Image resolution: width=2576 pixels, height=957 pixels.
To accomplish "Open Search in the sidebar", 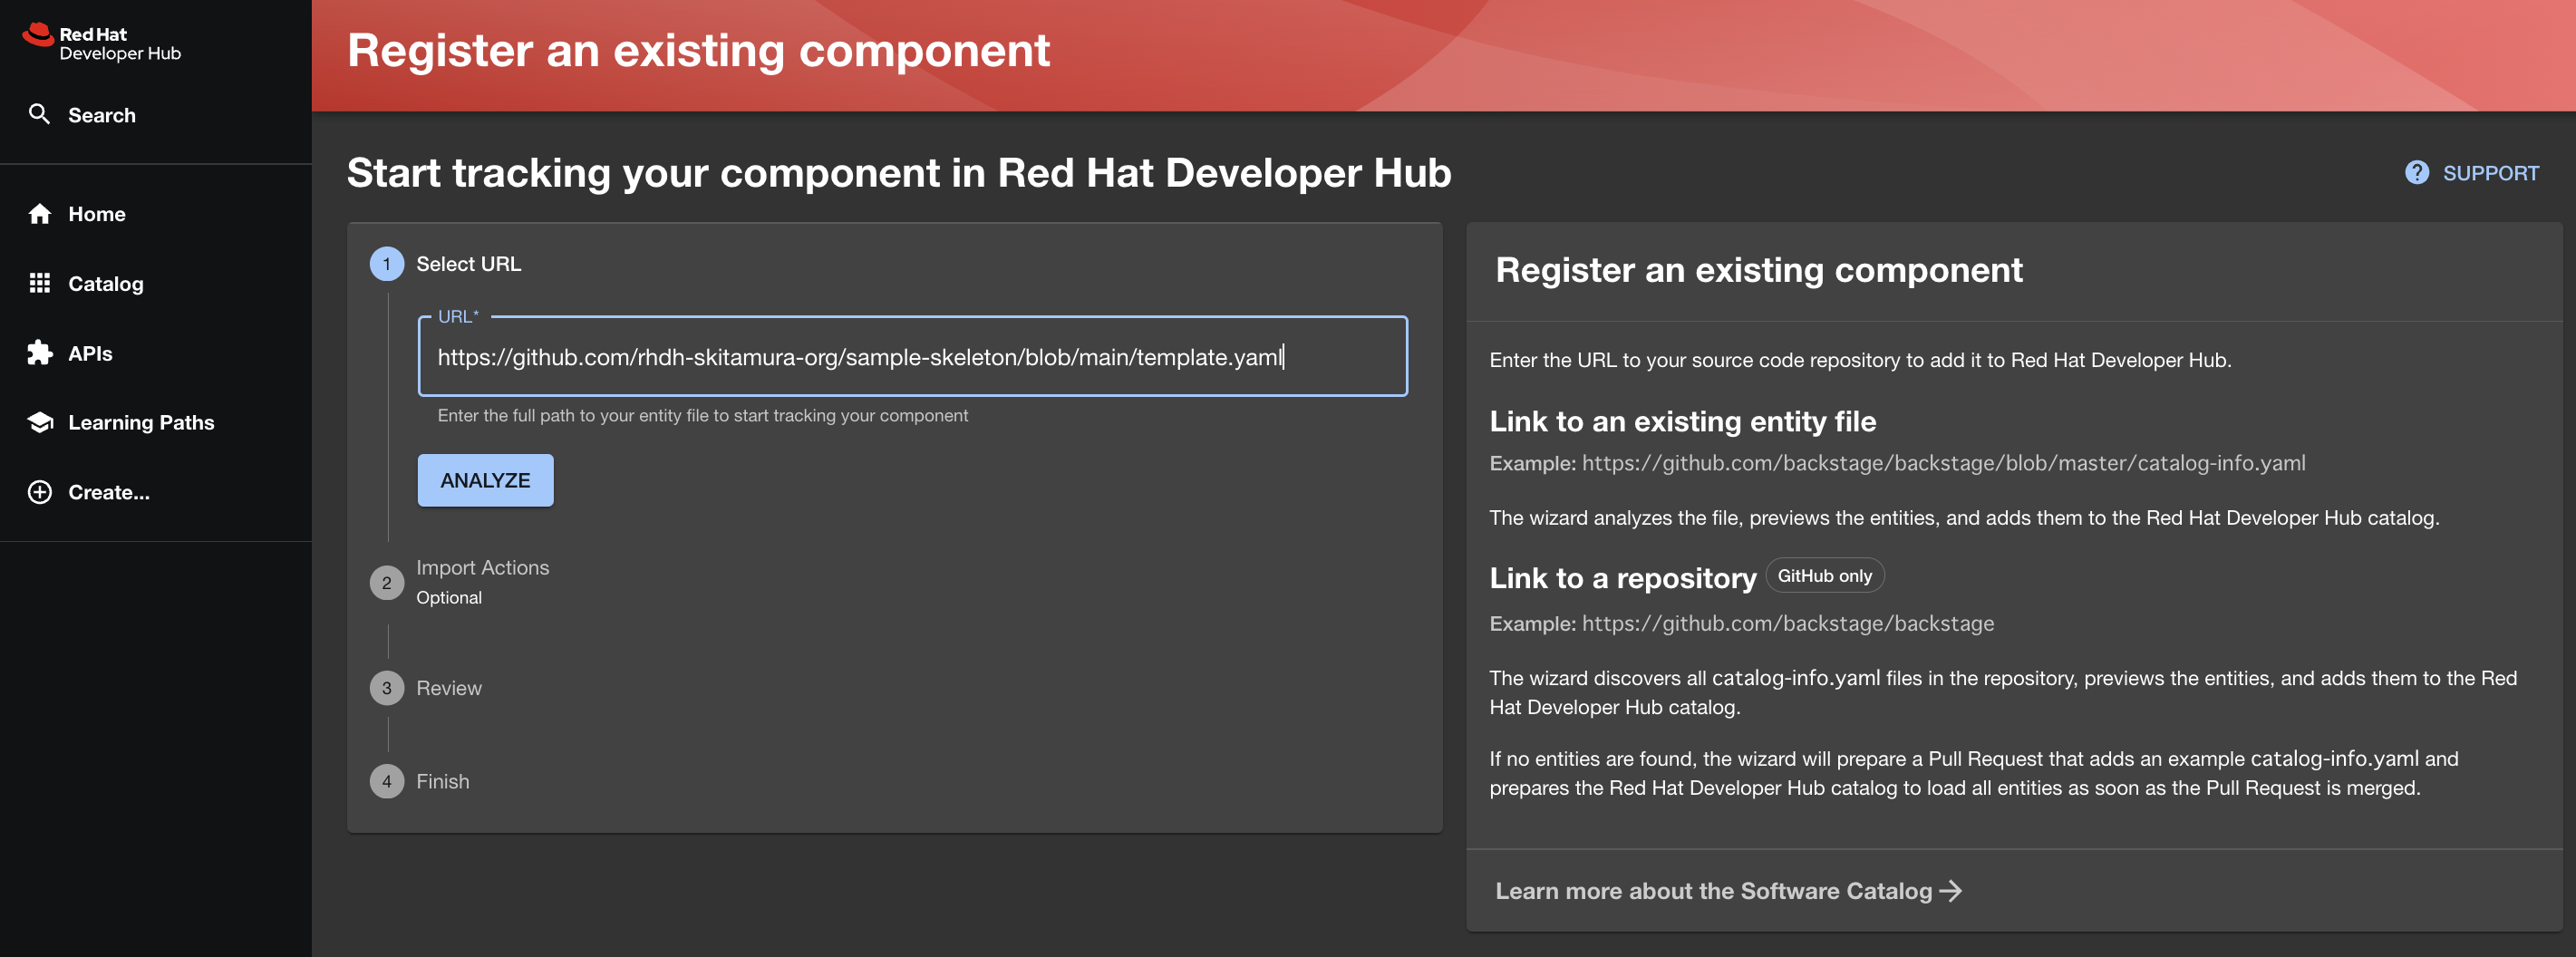I will [156, 115].
